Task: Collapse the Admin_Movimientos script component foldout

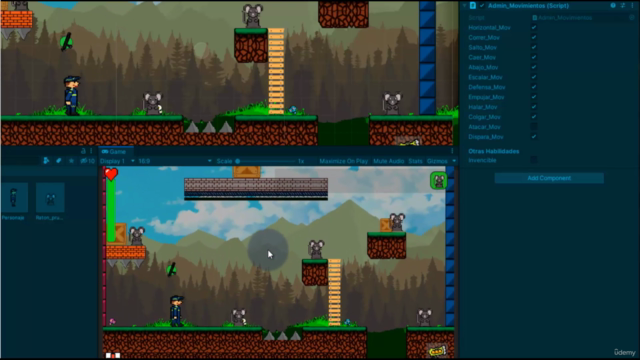Action: 464,6
